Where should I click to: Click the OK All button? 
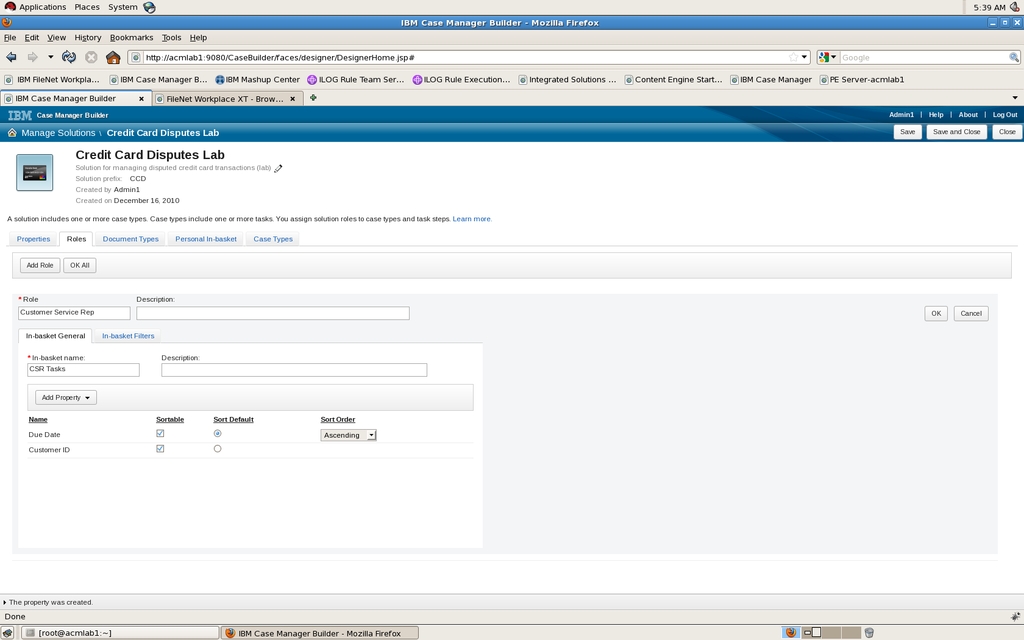pyautogui.click(x=80, y=265)
